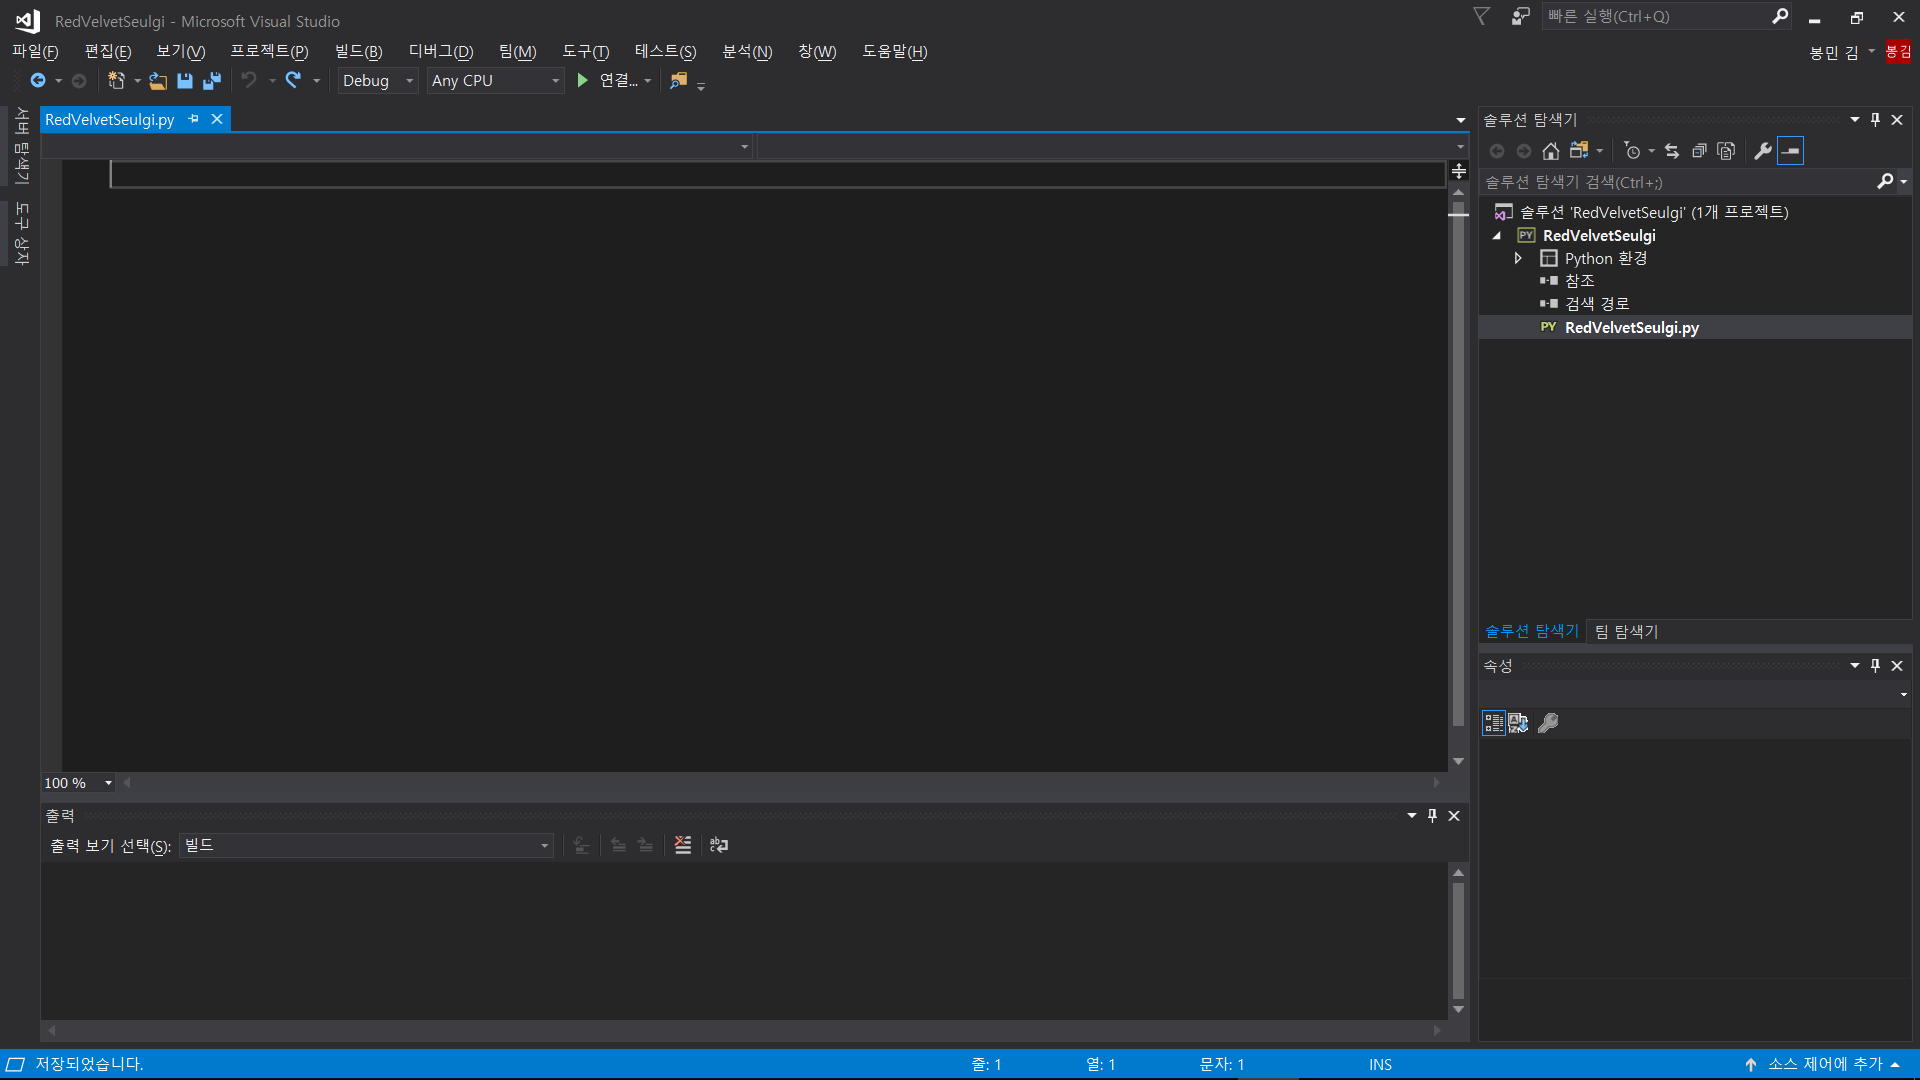
Task: Click Home icon in Solution Explorer toolbar
Action: pyautogui.click(x=1550, y=151)
